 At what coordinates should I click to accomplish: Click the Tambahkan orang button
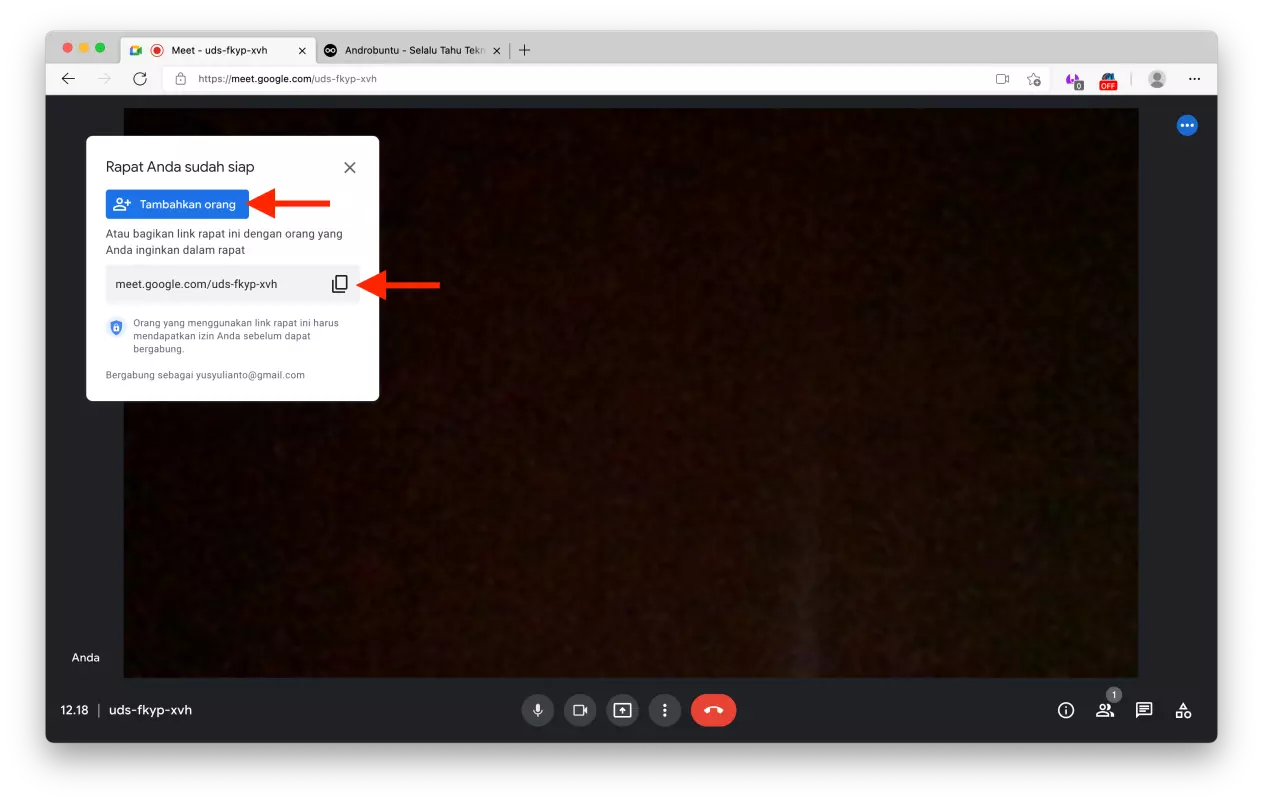177,203
